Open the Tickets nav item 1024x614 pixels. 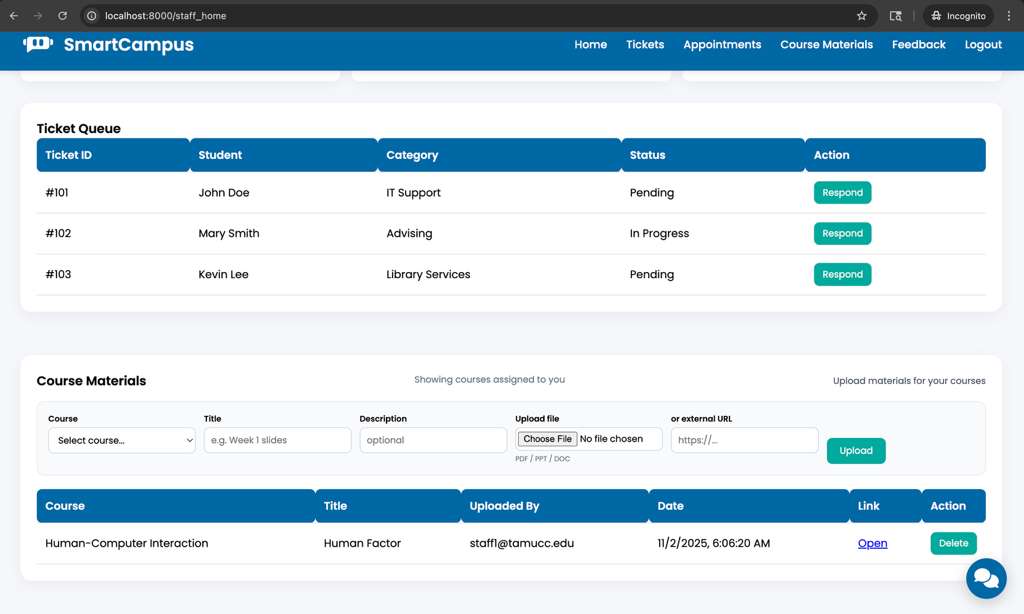click(645, 44)
